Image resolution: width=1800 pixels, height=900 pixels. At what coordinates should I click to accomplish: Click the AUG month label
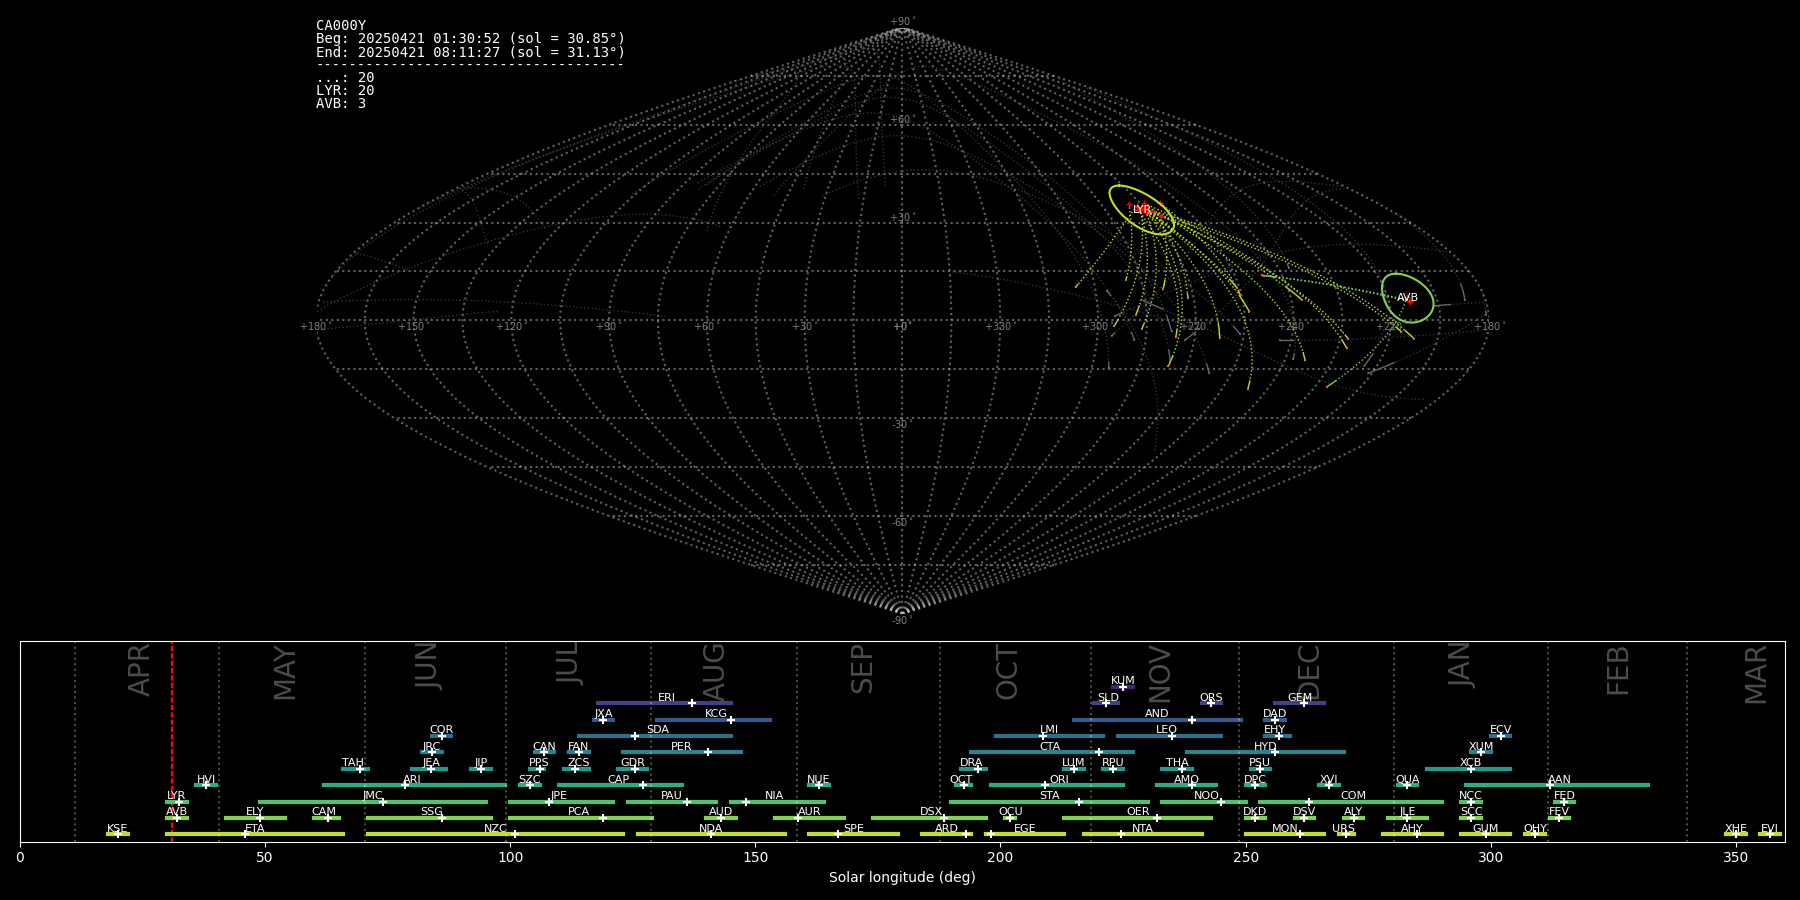point(714,672)
